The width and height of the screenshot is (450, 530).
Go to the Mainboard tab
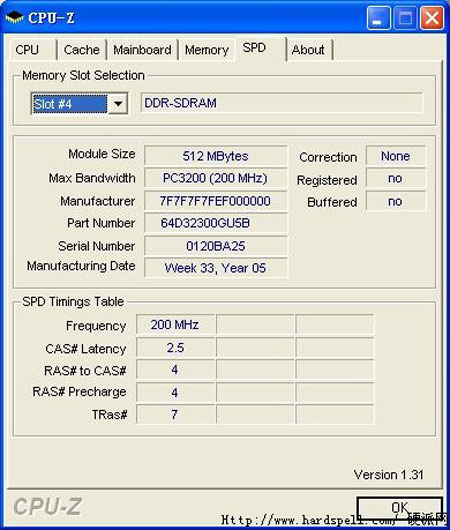point(142,50)
